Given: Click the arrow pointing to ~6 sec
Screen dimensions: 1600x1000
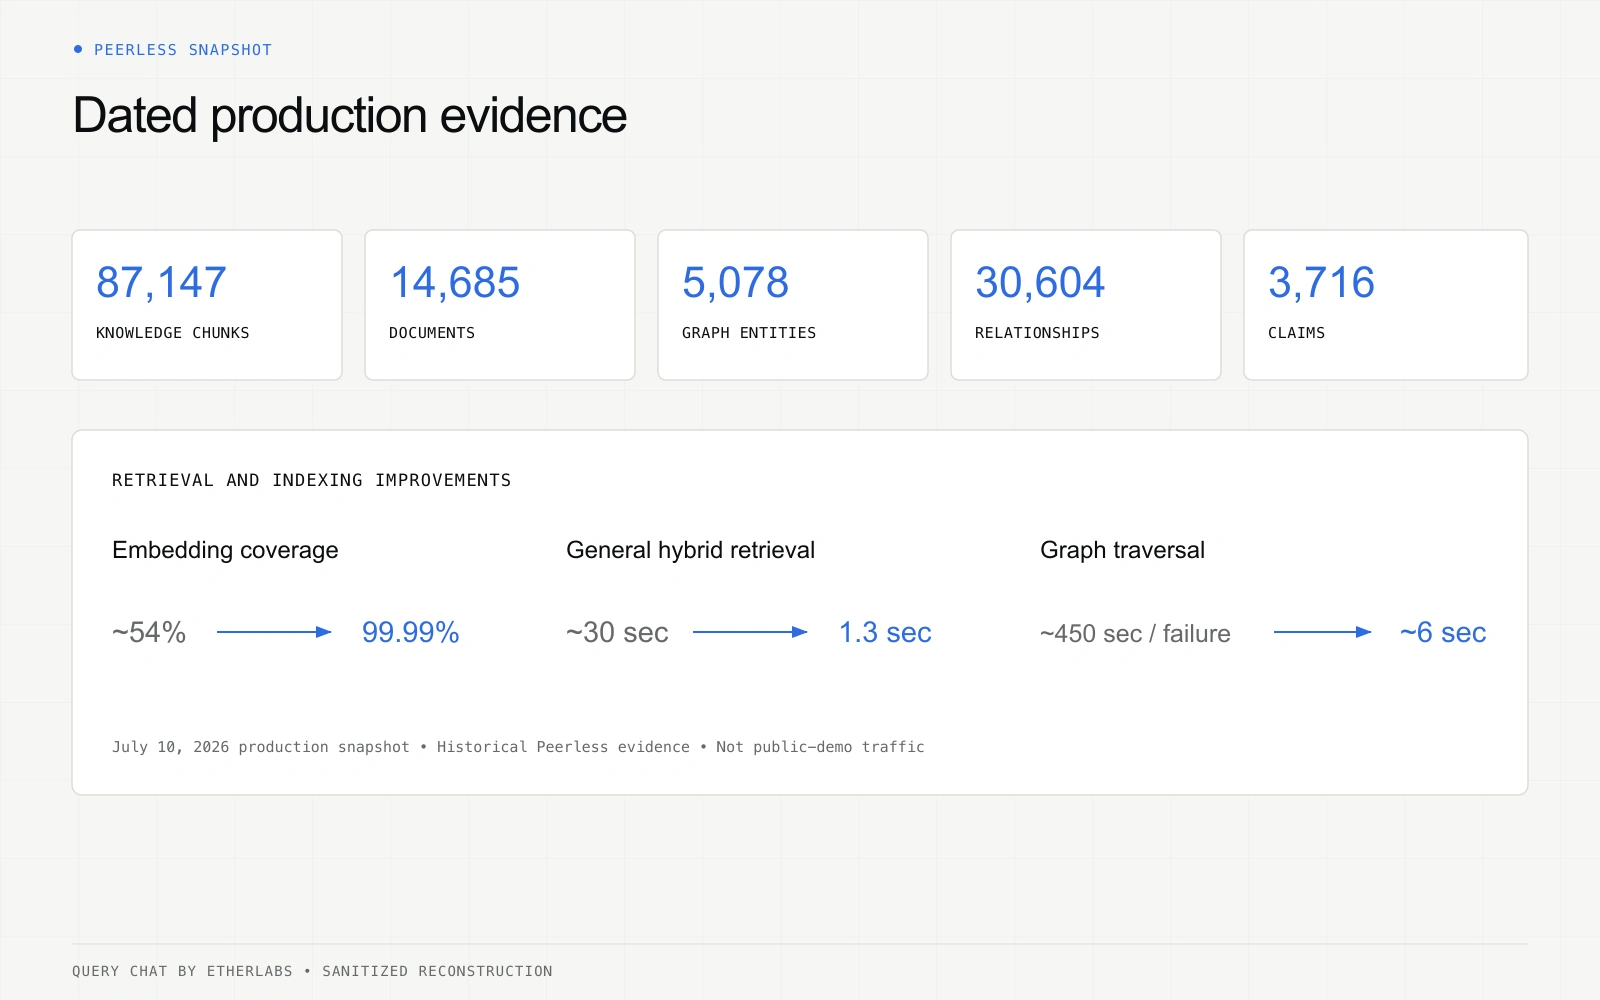Looking at the screenshot, I should coord(1322,632).
